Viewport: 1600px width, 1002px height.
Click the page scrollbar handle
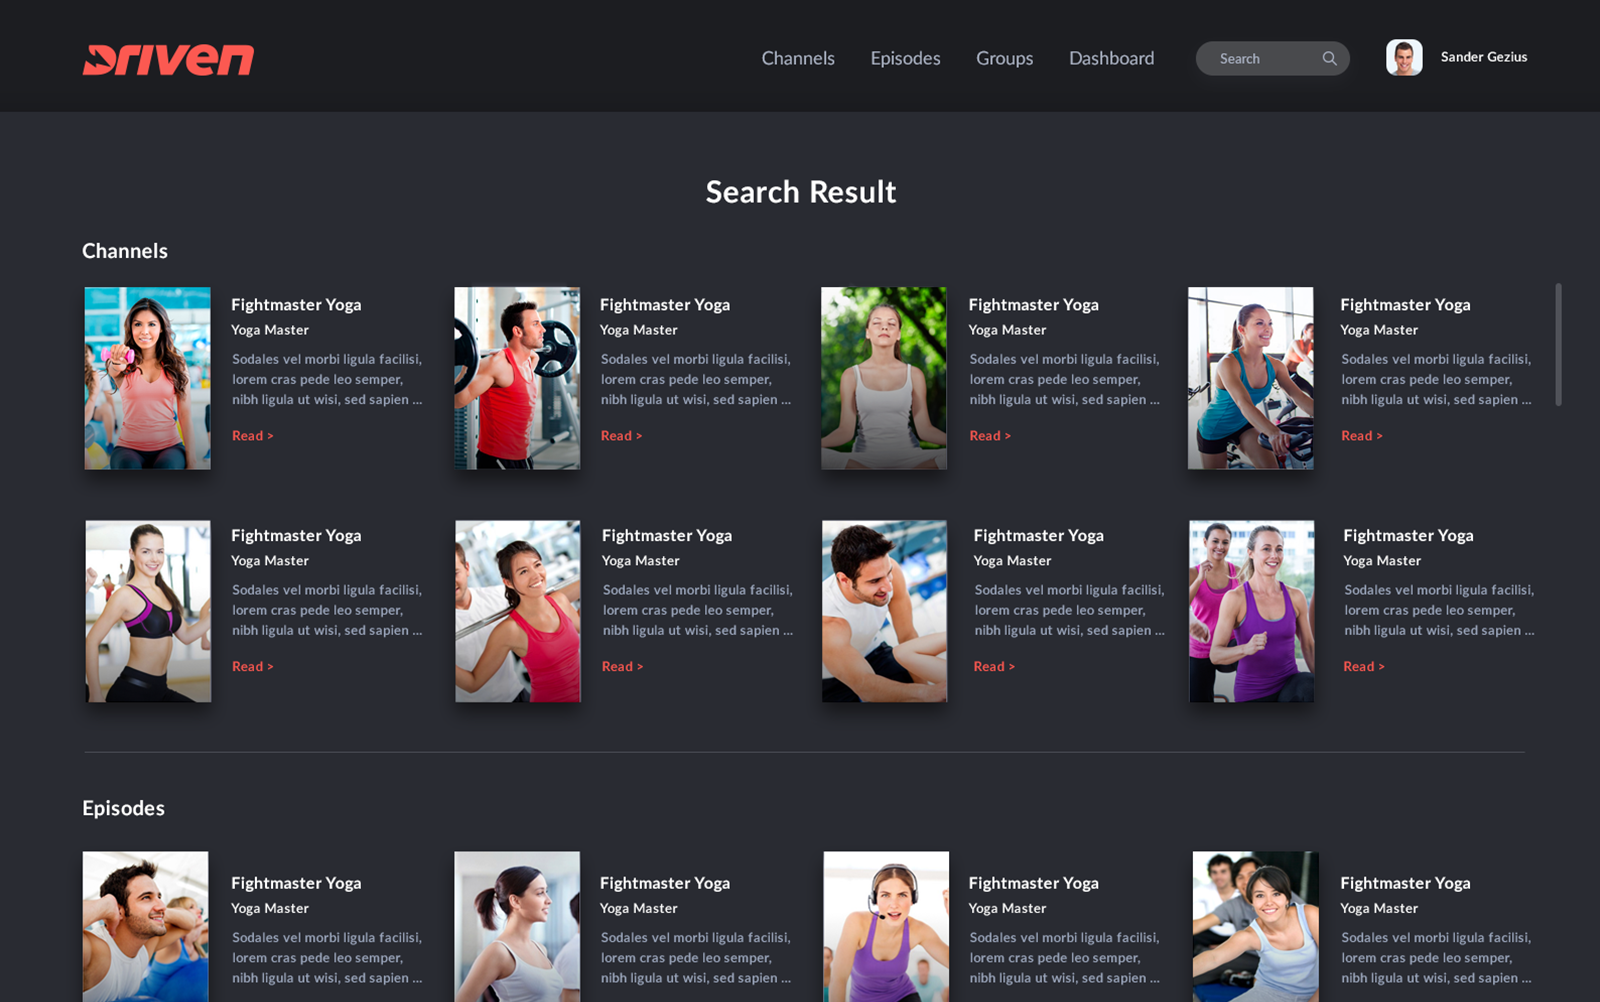point(1557,344)
